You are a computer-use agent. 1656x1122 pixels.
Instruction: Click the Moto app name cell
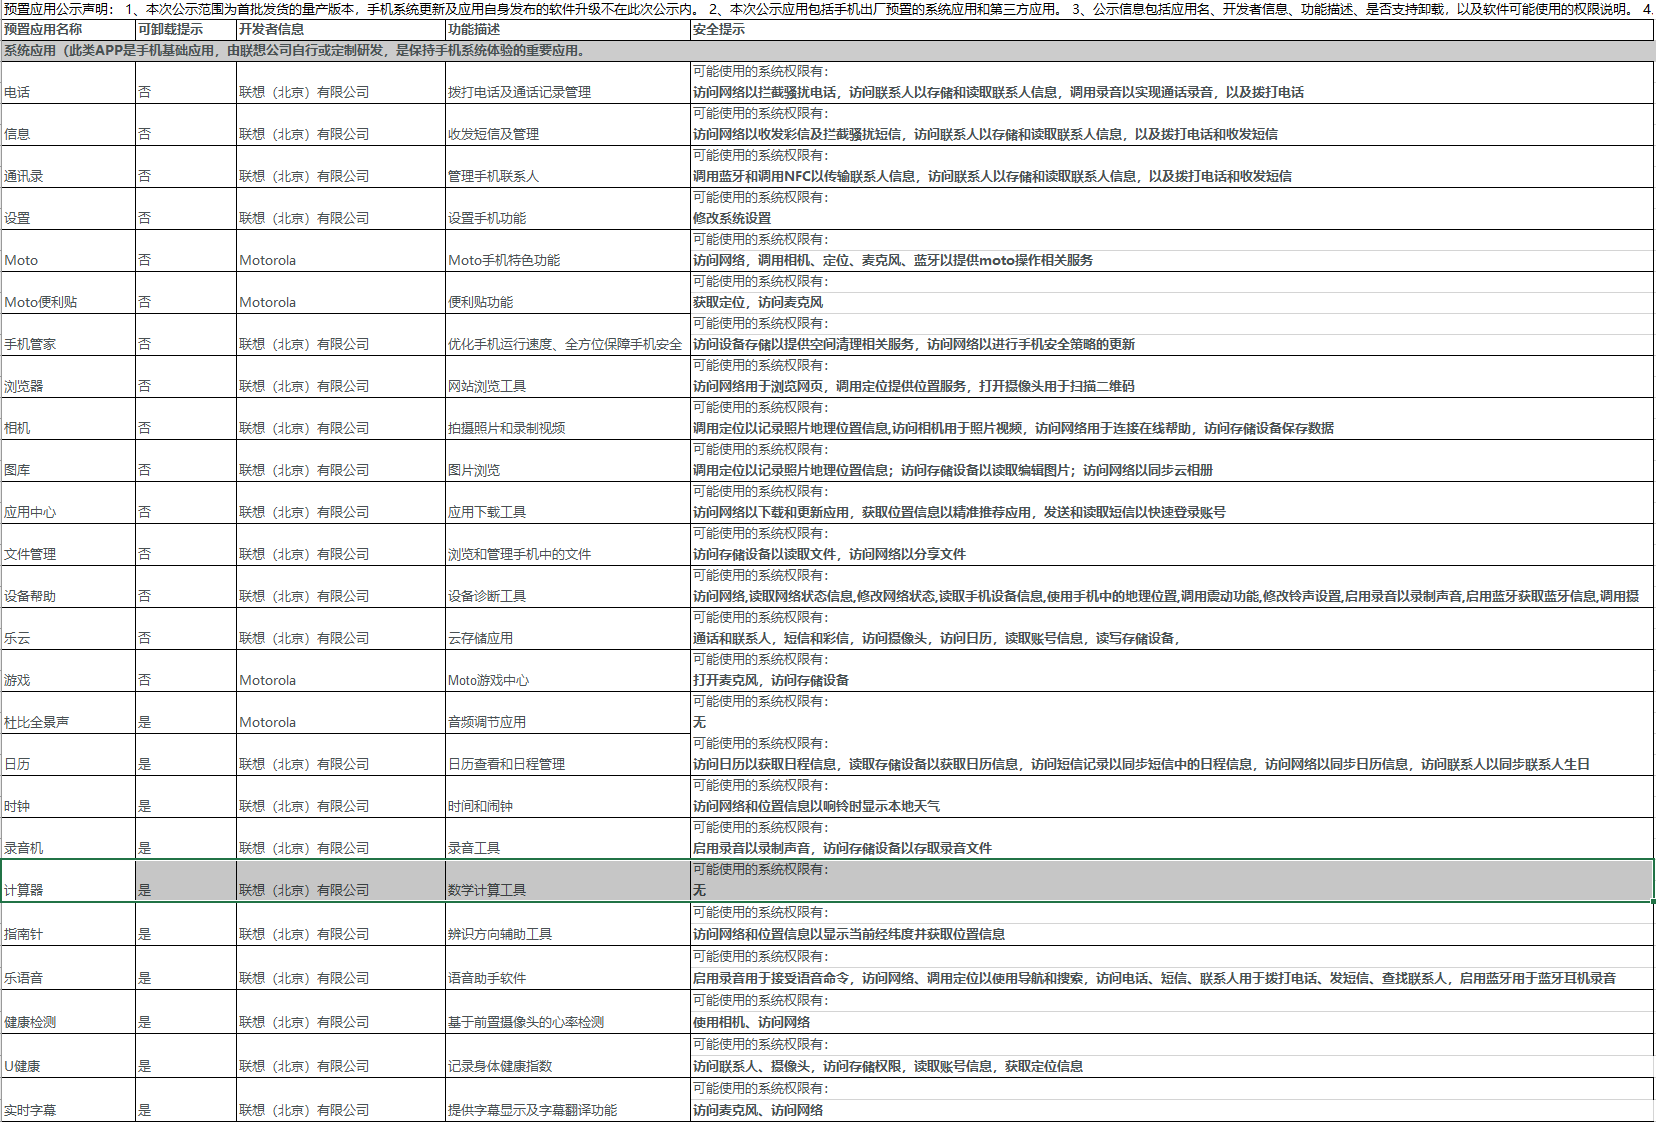tap(68, 251)
